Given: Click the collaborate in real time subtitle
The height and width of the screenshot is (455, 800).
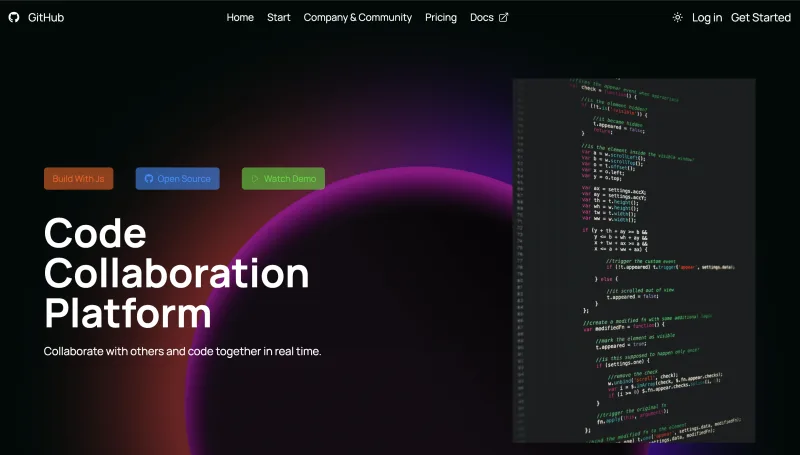Looking at the screenshot, I should [x=182, y=351].
